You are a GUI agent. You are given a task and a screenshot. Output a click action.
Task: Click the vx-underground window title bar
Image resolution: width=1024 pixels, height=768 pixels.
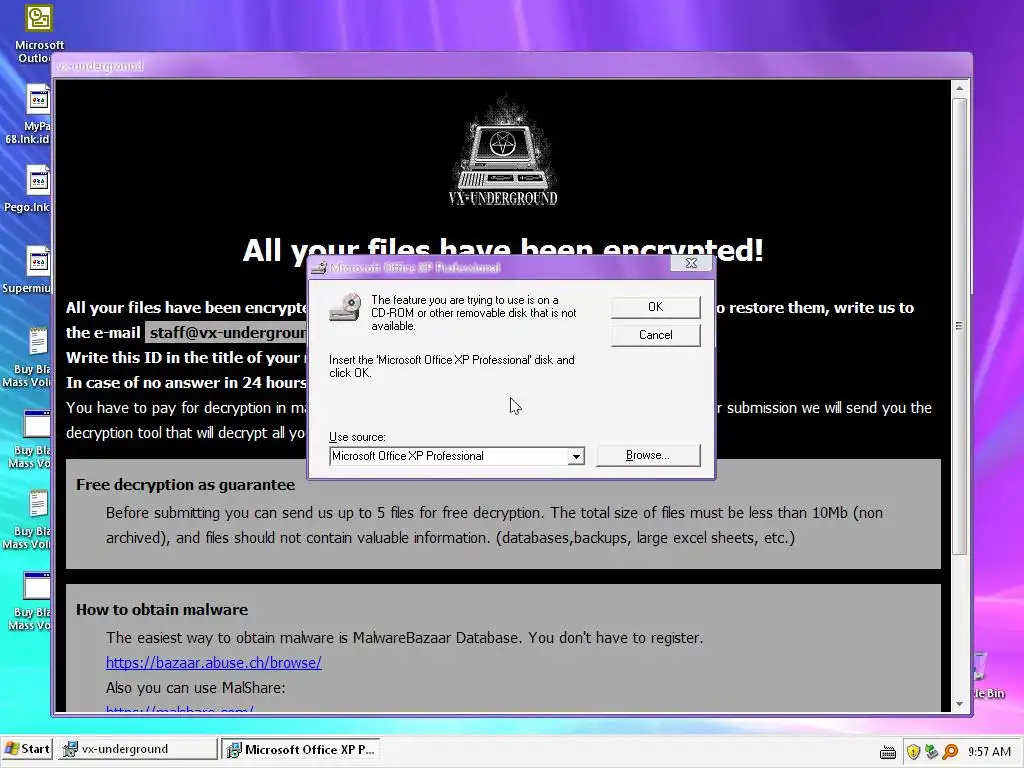click(512, 65)
